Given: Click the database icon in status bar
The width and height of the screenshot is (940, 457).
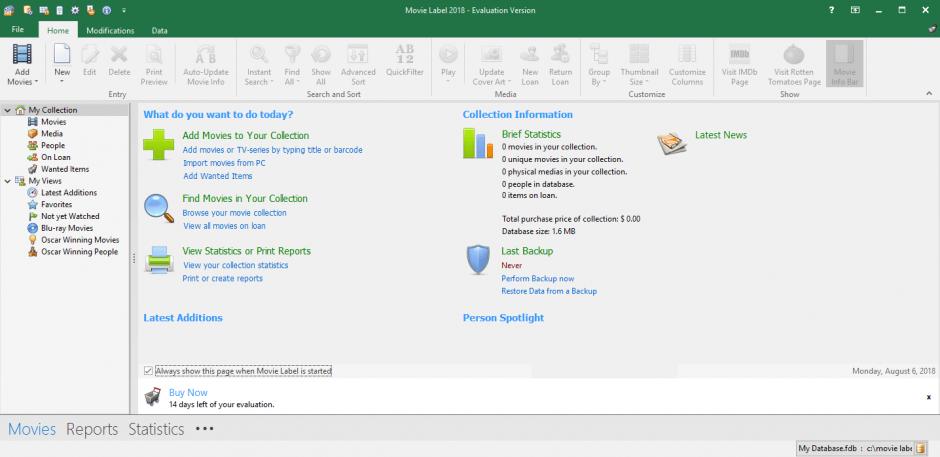Looking at the screenshot, I should point(921,448).
